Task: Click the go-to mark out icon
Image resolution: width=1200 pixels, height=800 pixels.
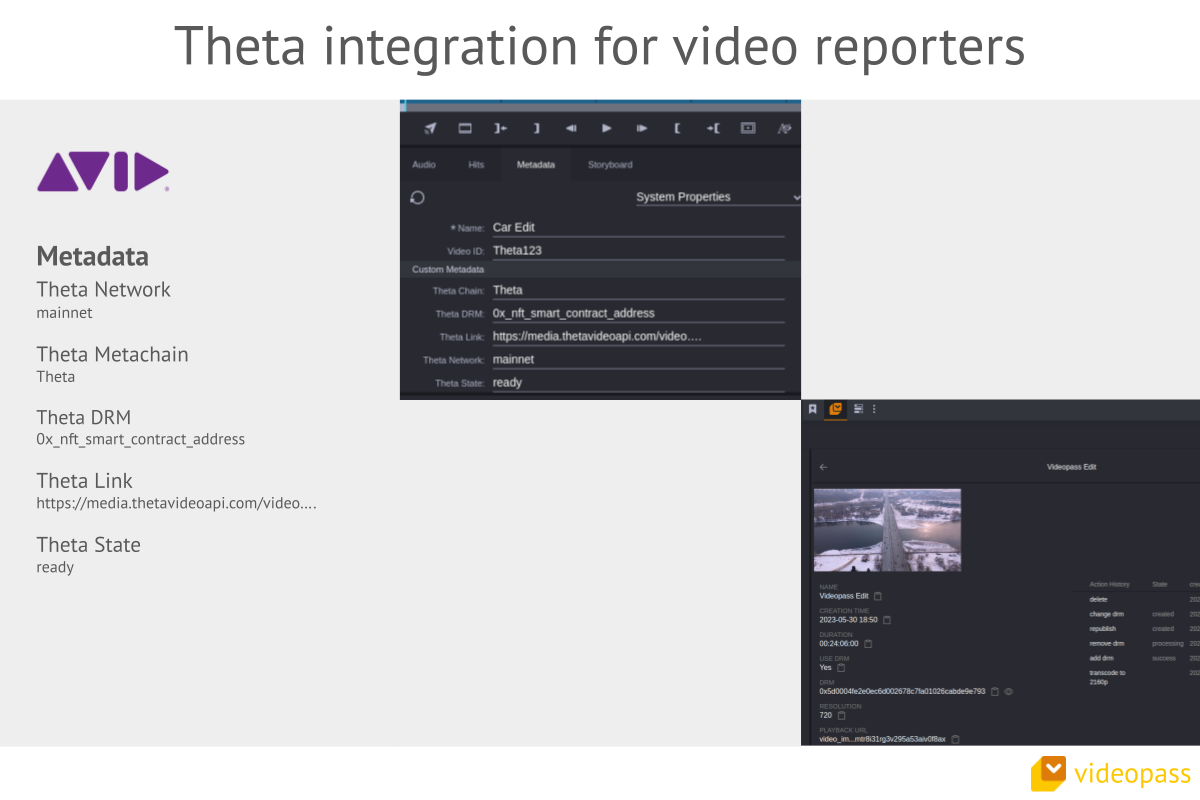Action: [500, 128]
